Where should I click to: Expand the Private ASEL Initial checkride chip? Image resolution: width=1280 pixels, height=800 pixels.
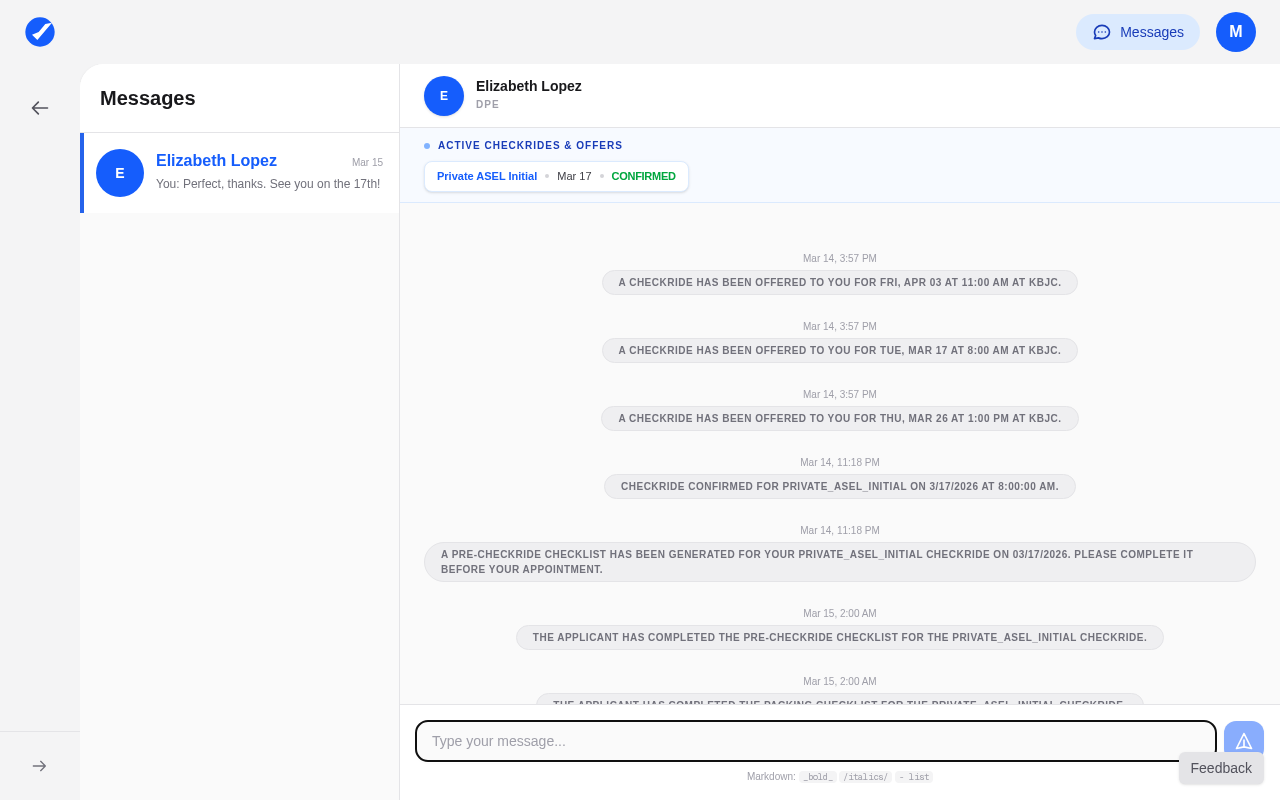[x=556, y=176]
